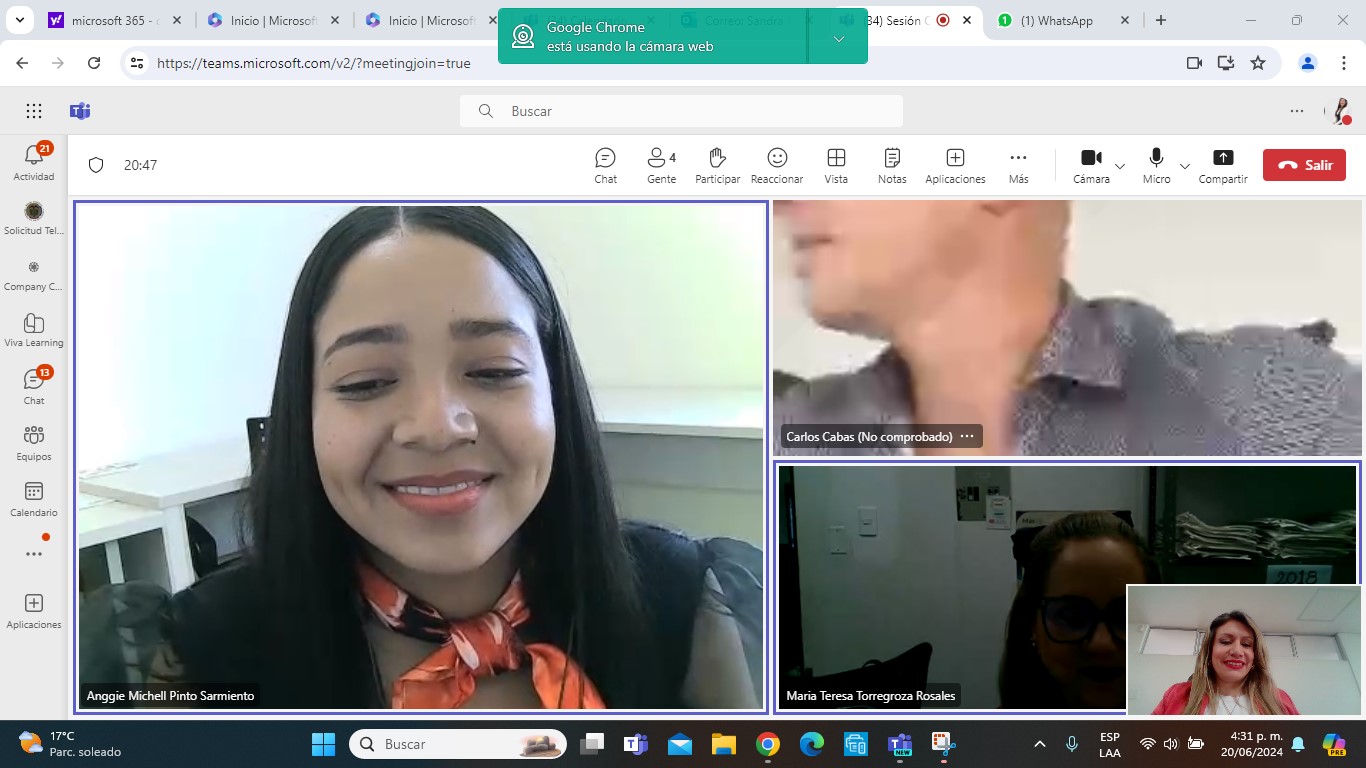
Task: Open Chrome from the taskbar
Action: tap(768, 744)
